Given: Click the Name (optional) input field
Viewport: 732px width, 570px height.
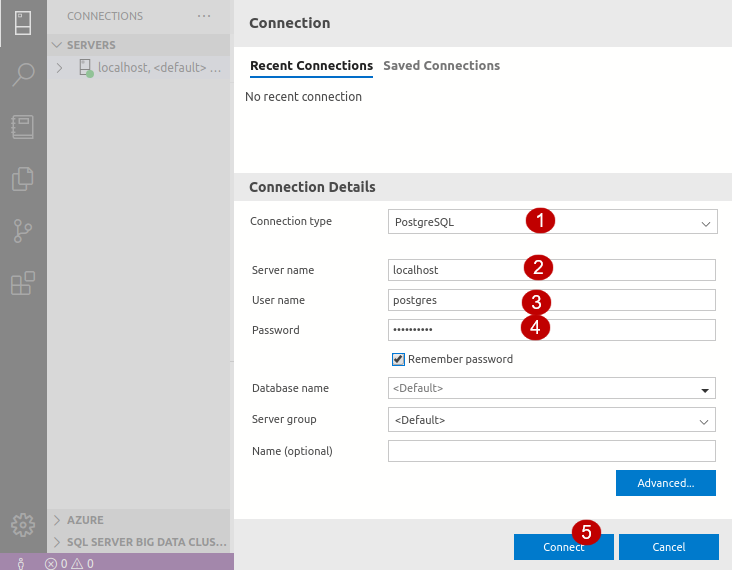Looking at the screenshot, I should (x=552, y=451).
